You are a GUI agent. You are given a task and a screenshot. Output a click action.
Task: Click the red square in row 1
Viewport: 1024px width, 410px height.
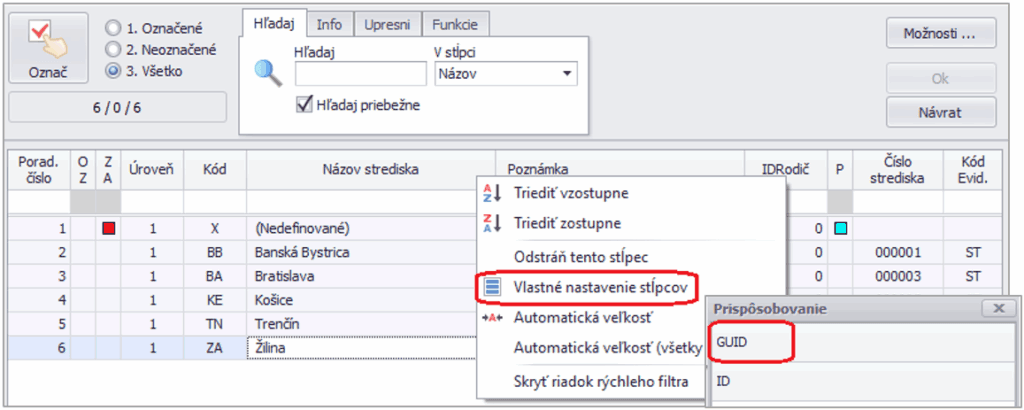(108, 229)
